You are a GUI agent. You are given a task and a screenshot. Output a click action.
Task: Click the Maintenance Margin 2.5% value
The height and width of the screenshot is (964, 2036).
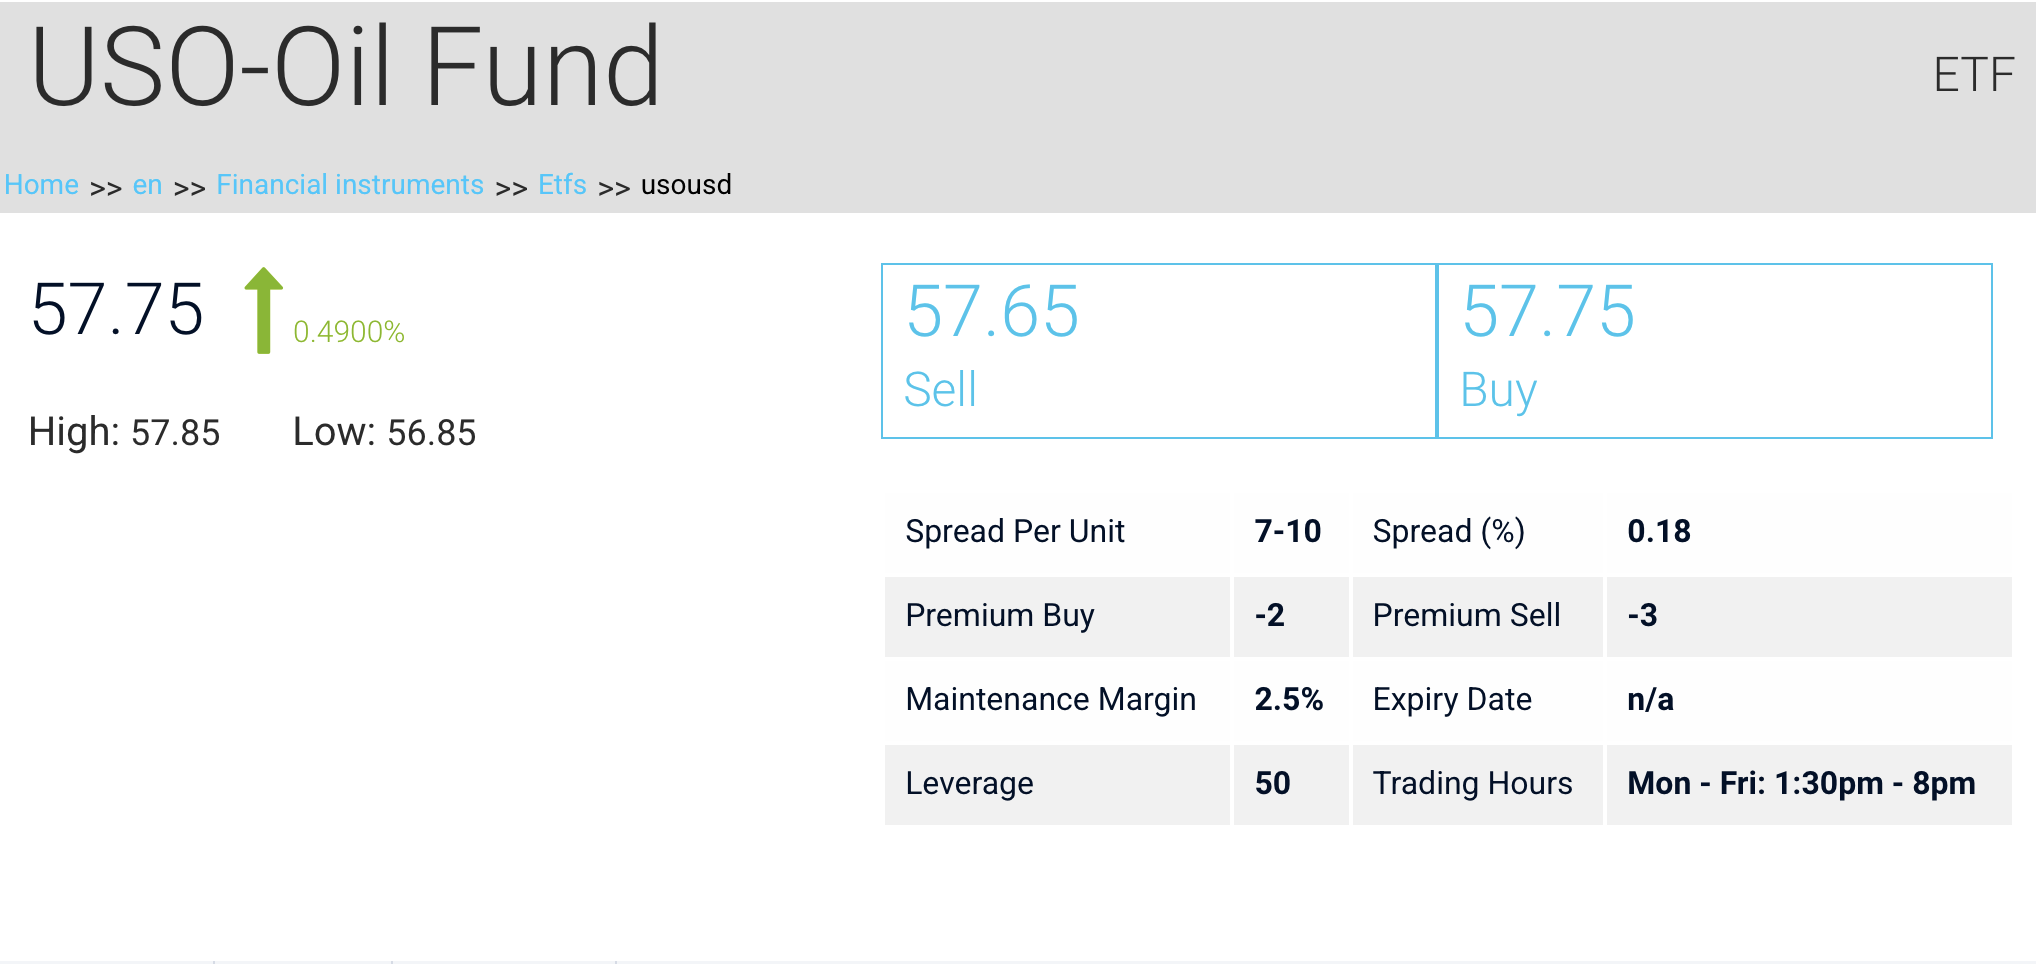[1289, 699]
